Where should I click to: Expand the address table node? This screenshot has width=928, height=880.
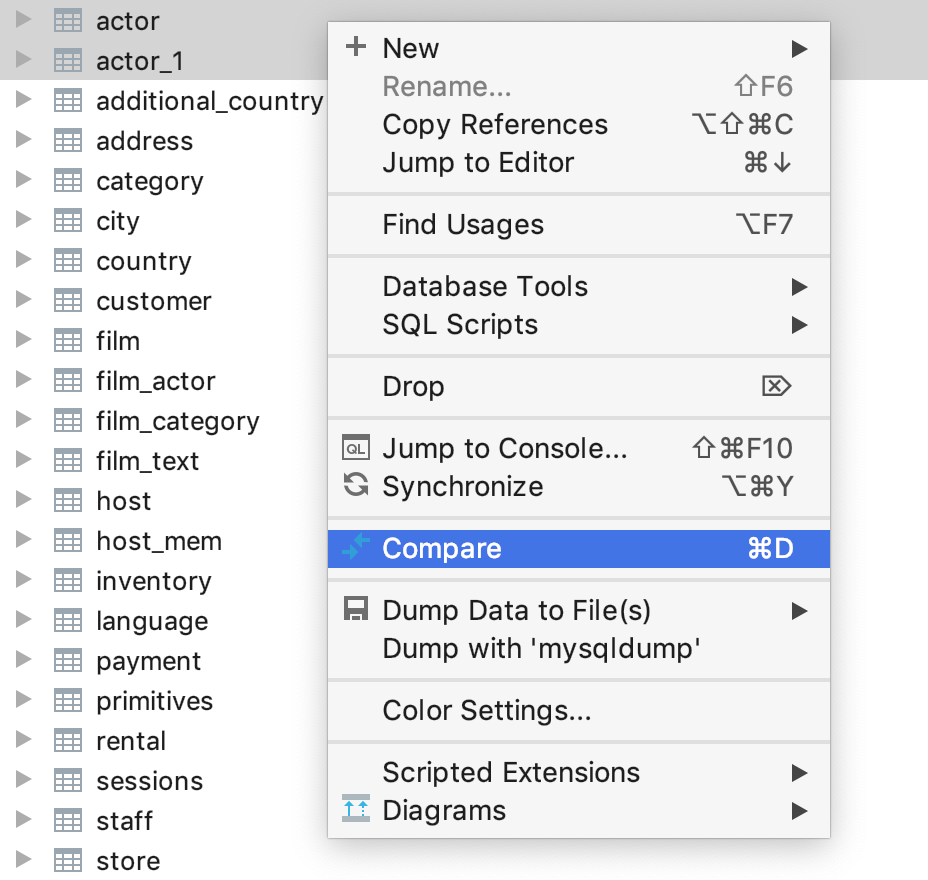(23, 138)
